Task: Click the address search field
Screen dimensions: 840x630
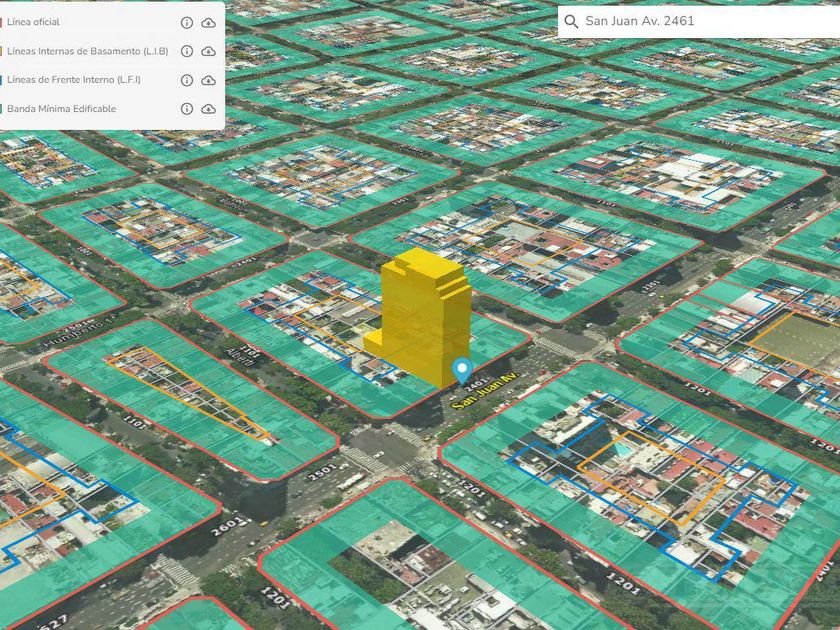Action: pyautogui.click(x=699, y=21)
